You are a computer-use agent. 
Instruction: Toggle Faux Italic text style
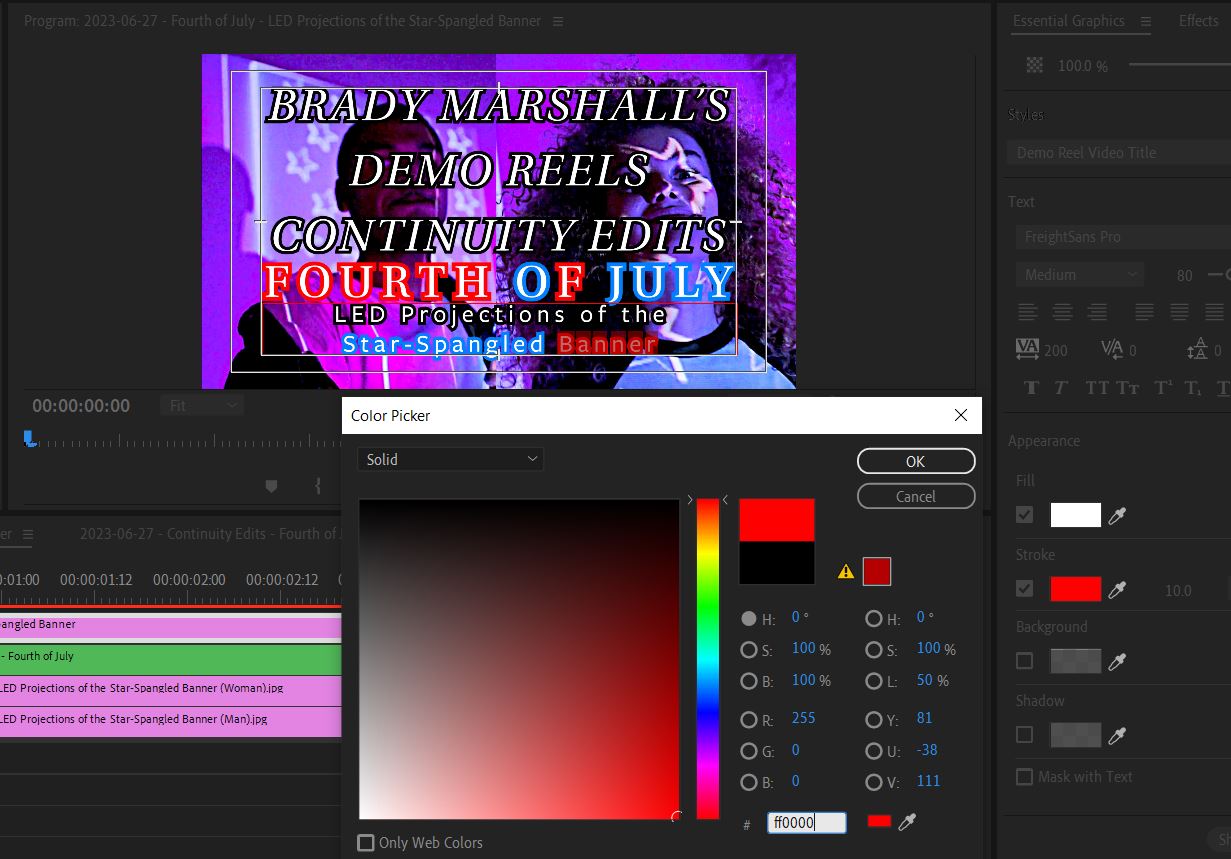1061,388
